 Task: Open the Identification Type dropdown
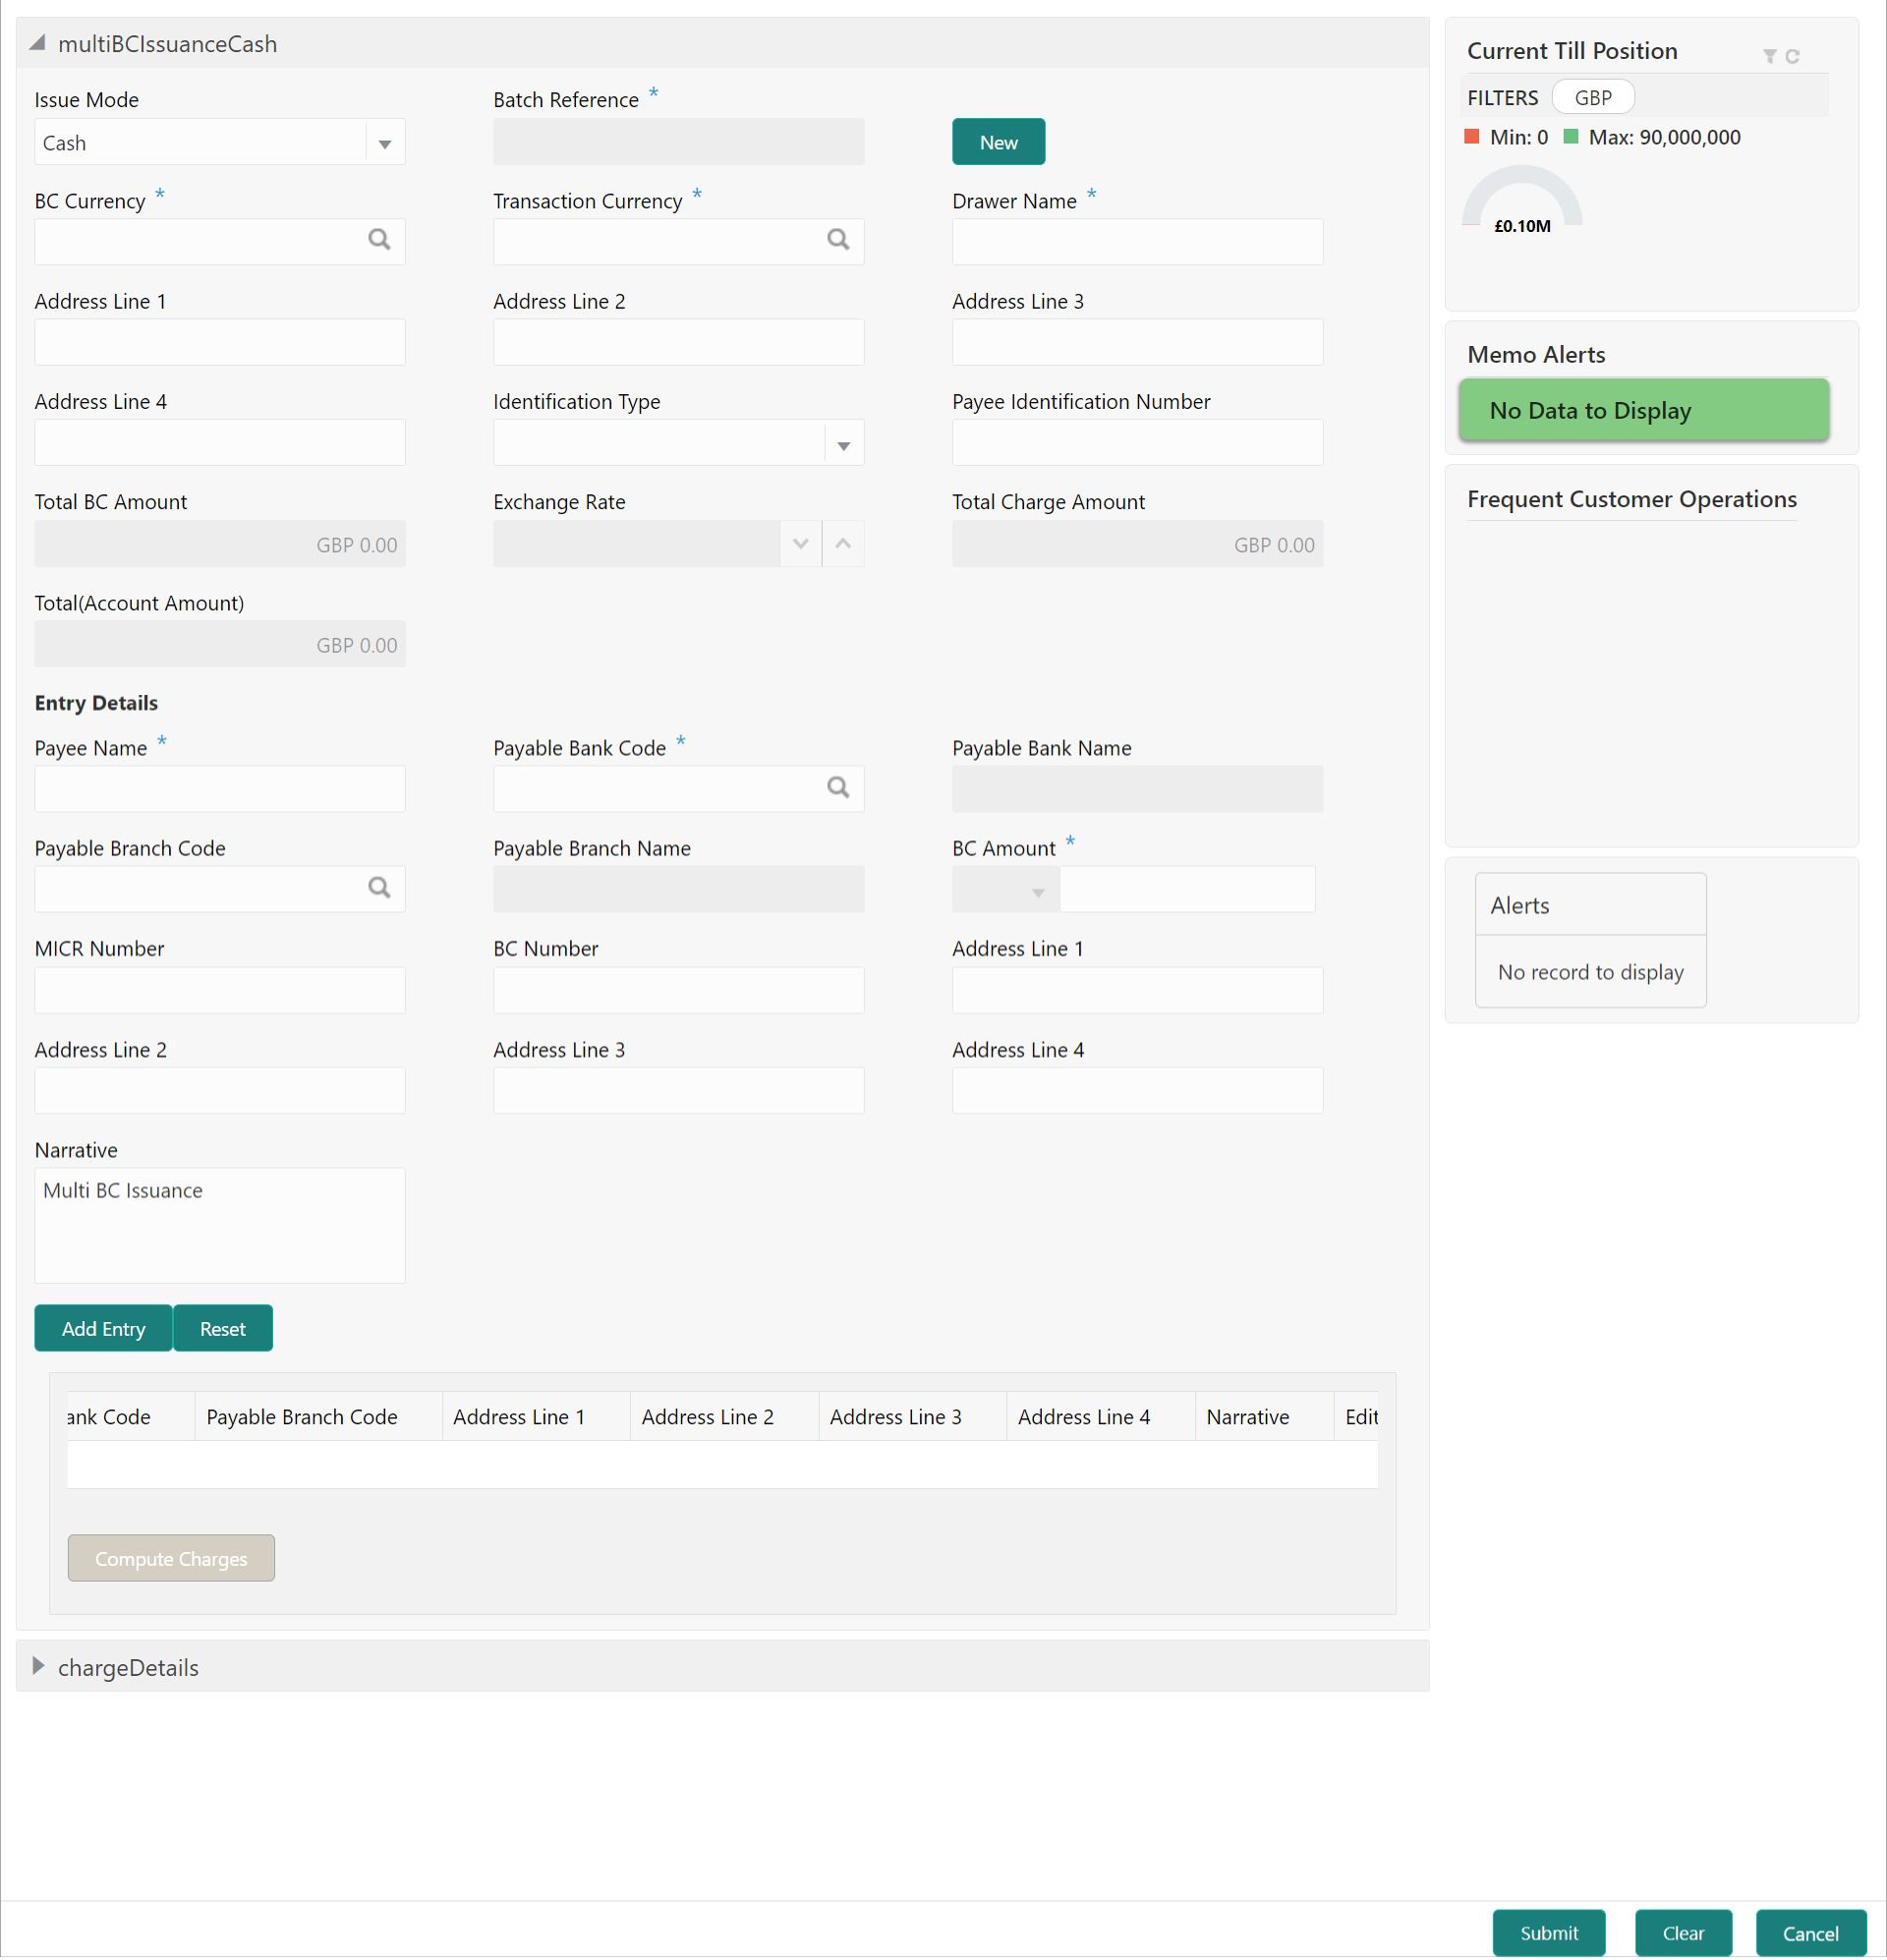[843, 446]
